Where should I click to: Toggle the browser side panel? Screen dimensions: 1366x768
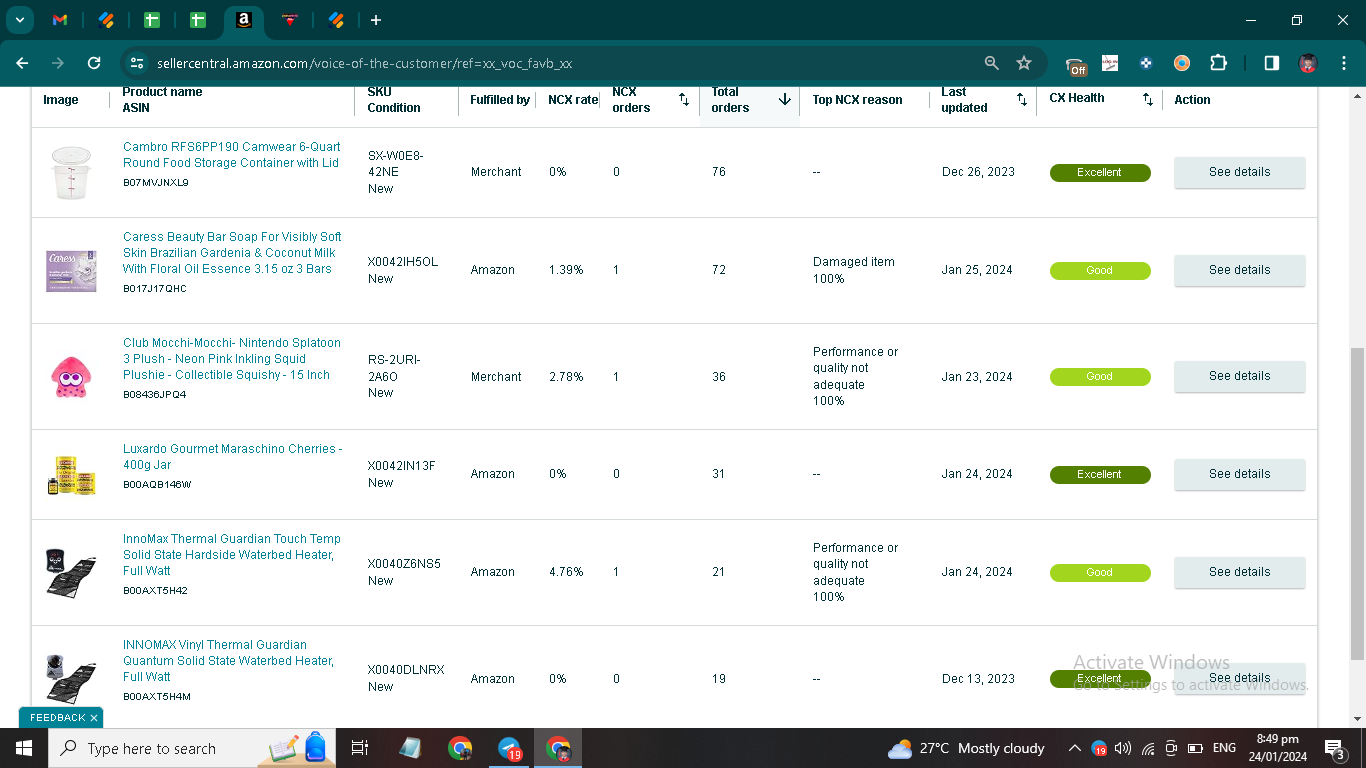(x=1271, y=63)
